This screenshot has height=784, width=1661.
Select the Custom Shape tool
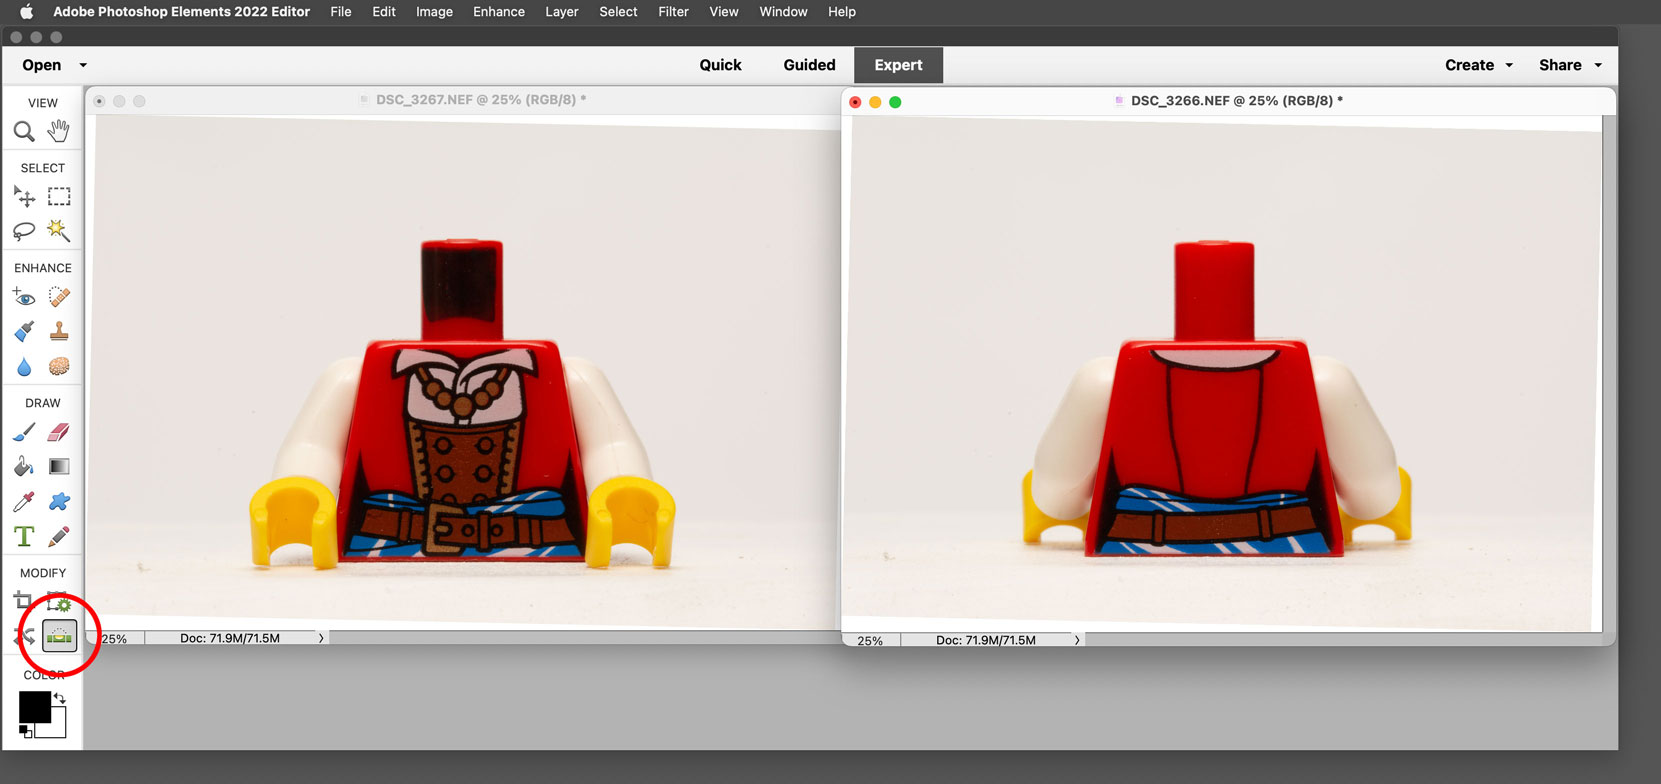click(x=59, y=501)
